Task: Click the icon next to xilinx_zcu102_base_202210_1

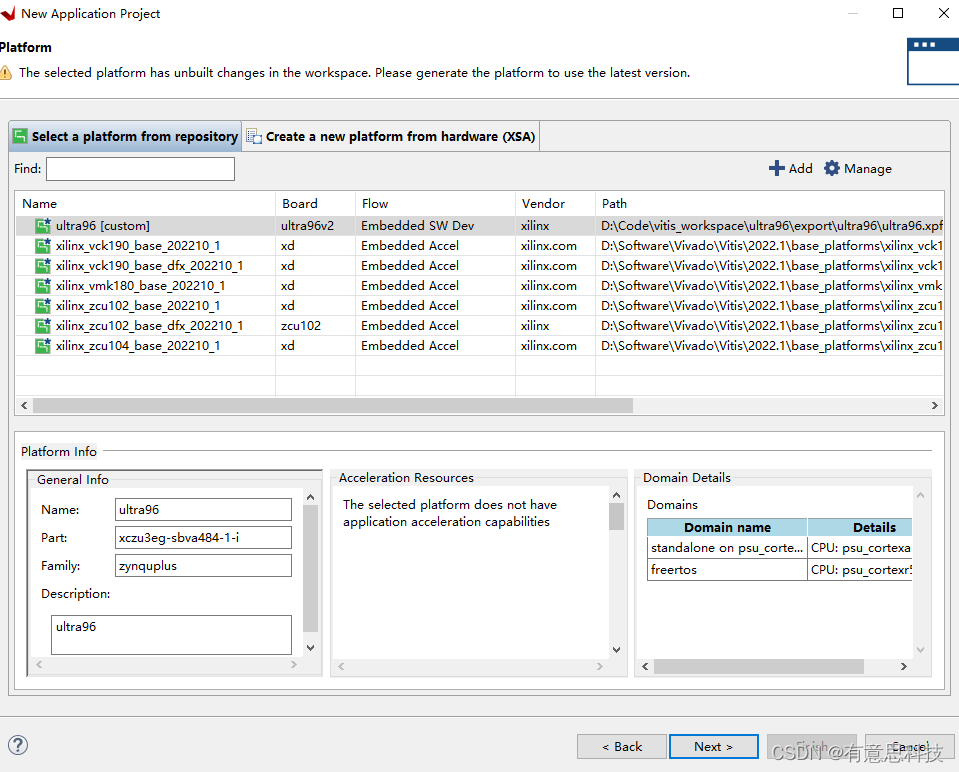Action: click(43, 306)
